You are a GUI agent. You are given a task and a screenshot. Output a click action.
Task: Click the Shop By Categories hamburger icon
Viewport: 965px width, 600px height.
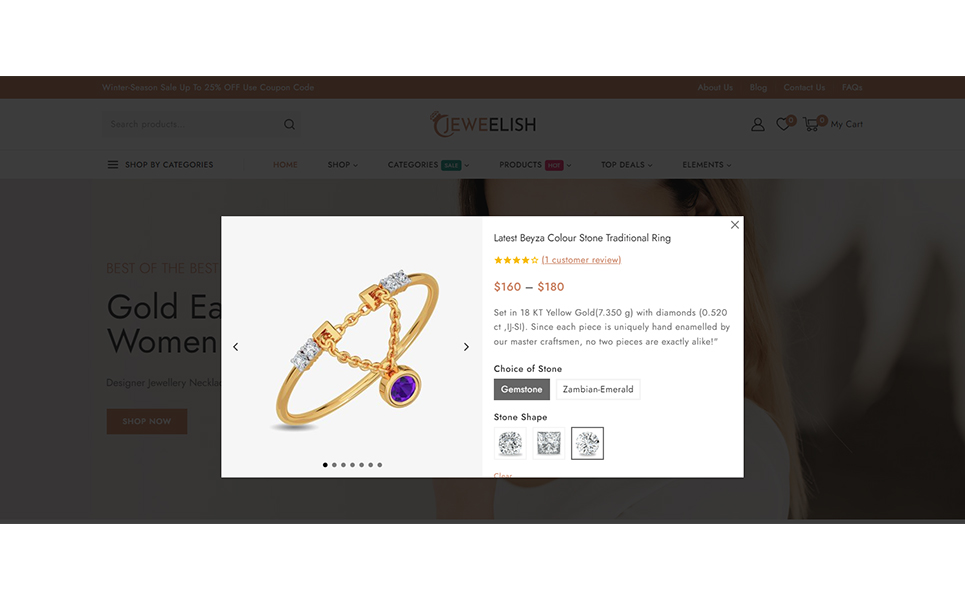point(113,165)
